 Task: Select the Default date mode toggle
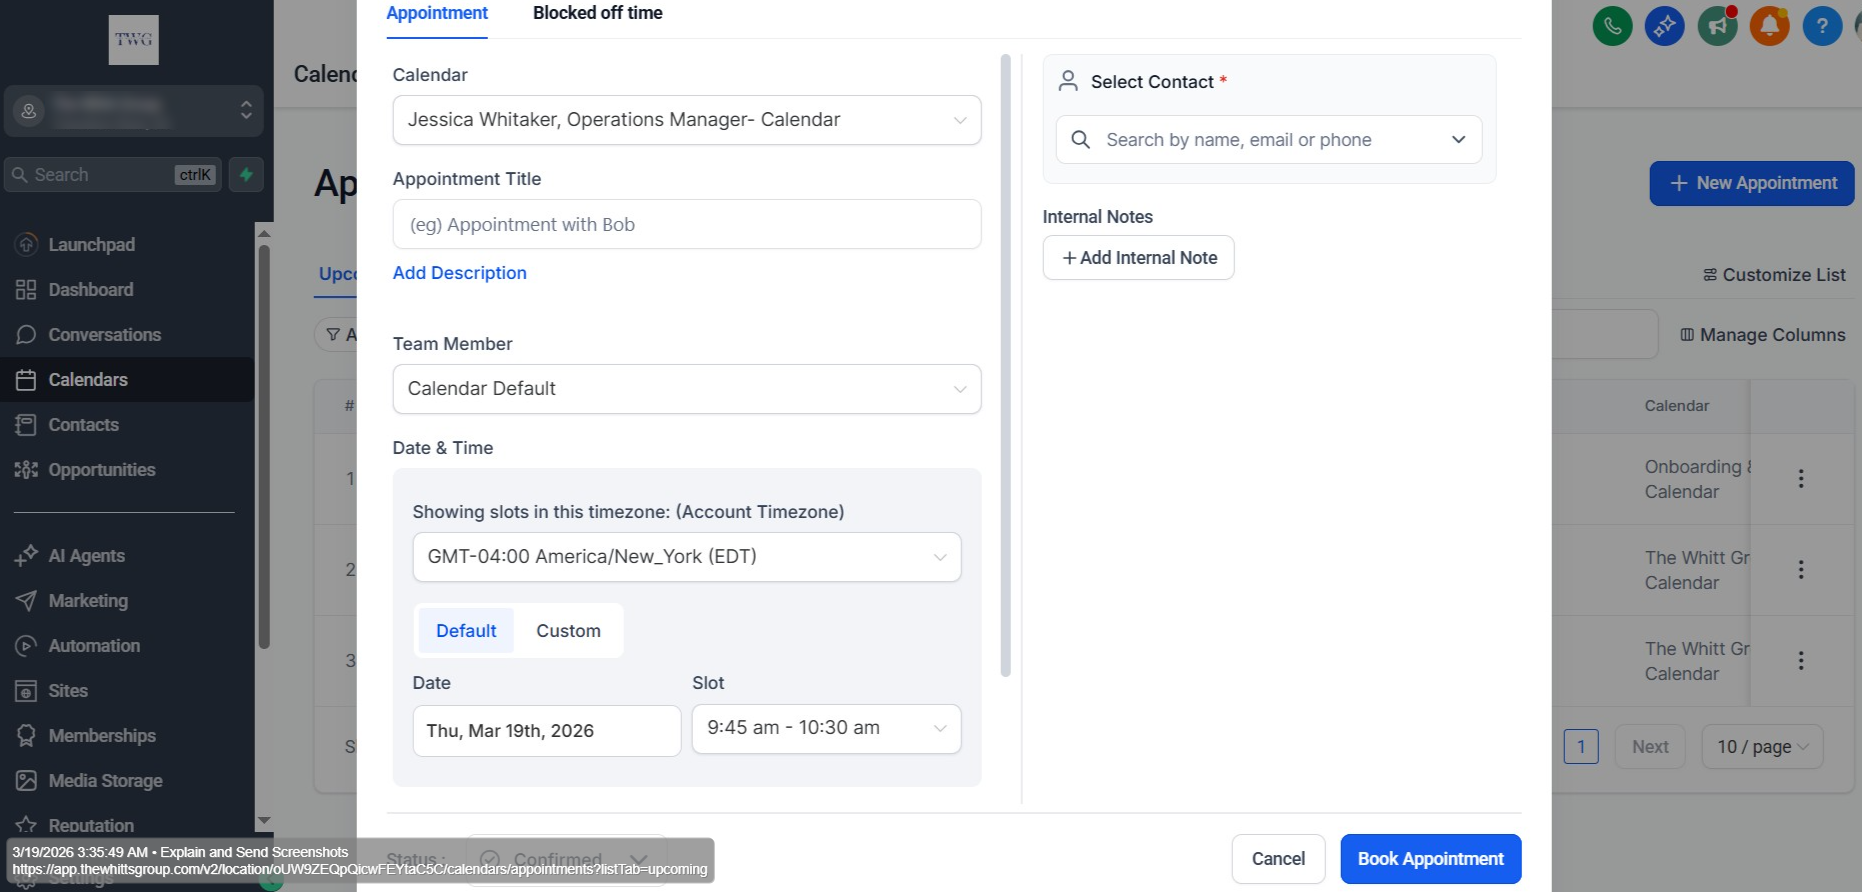[466, 631]
